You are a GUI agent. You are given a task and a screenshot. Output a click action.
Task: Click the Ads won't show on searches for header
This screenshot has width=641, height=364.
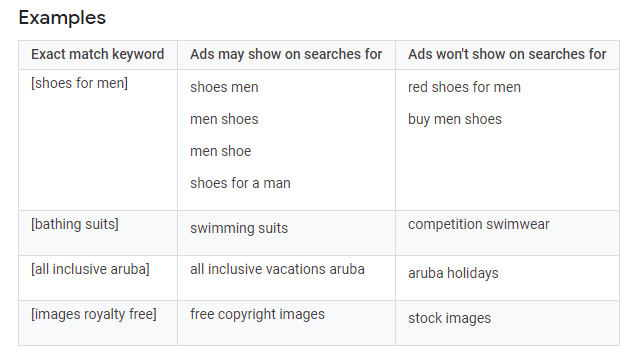click(x=507, y=54)
